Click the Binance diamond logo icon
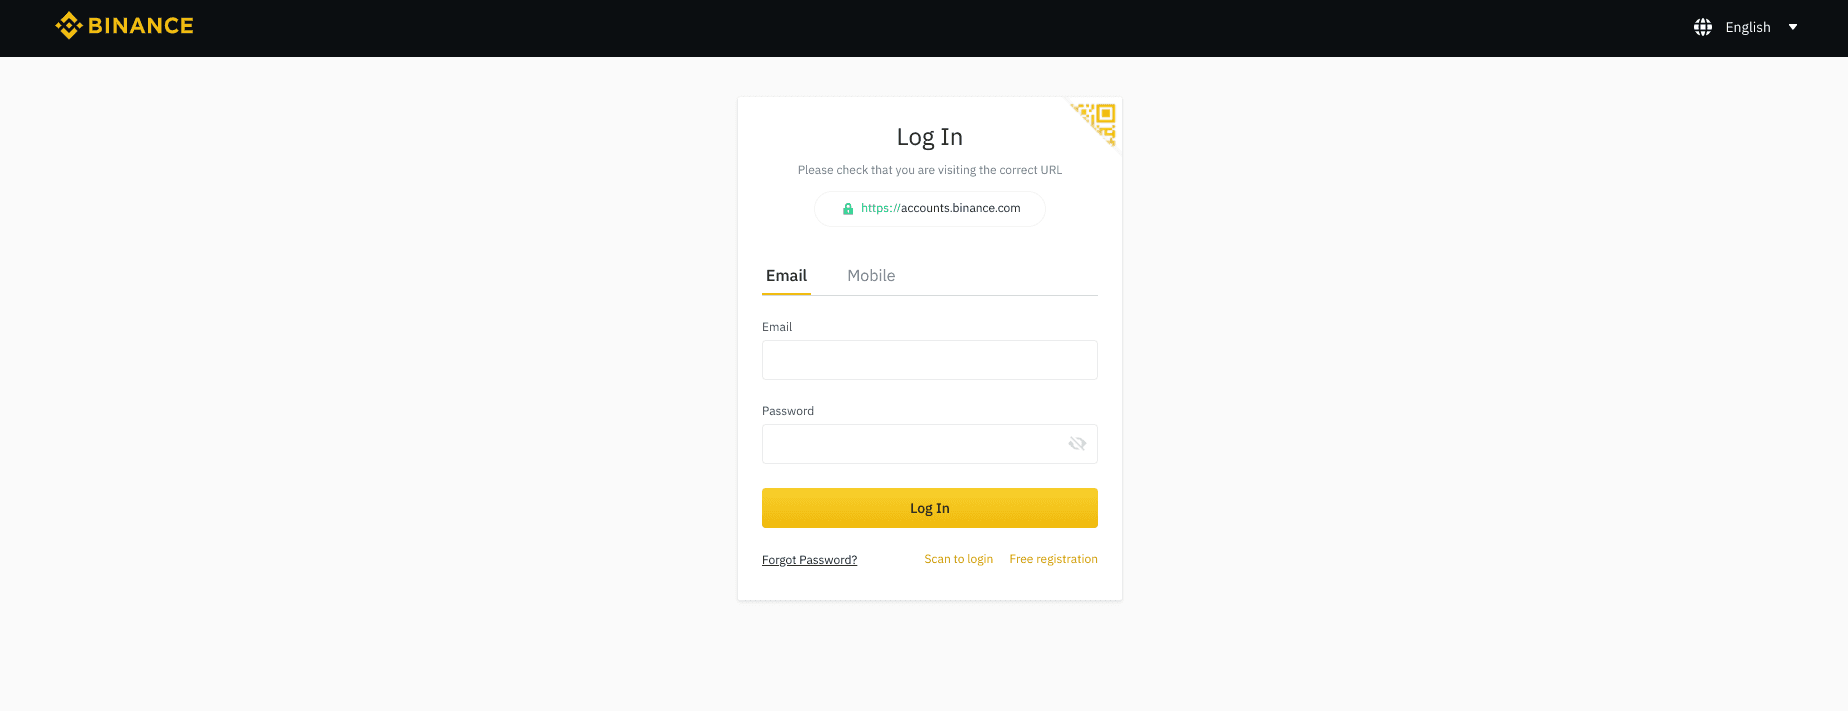Viewport: 1848px width, 711px height. click(68, 26)
